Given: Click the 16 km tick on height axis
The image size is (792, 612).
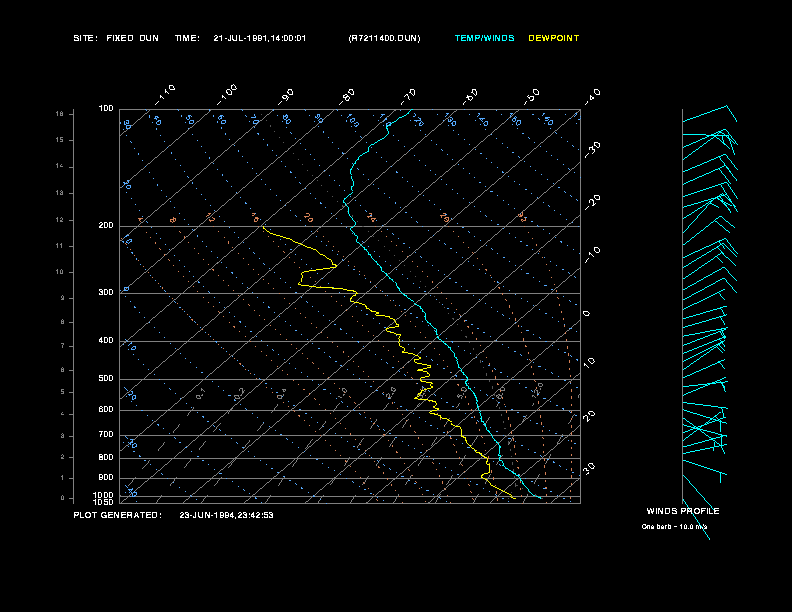Looking at the screenshot, I should (x=60, y=114).
